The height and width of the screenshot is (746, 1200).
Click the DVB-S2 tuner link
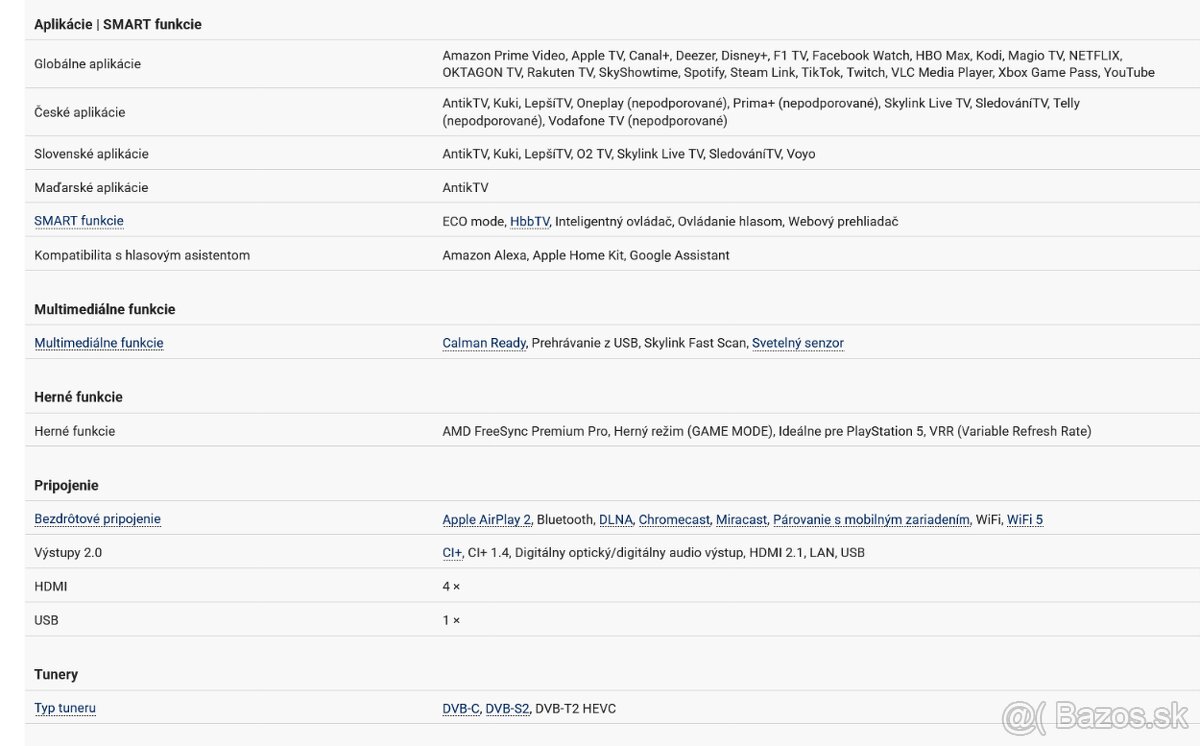pyautogui.click(x=507, y=709)
